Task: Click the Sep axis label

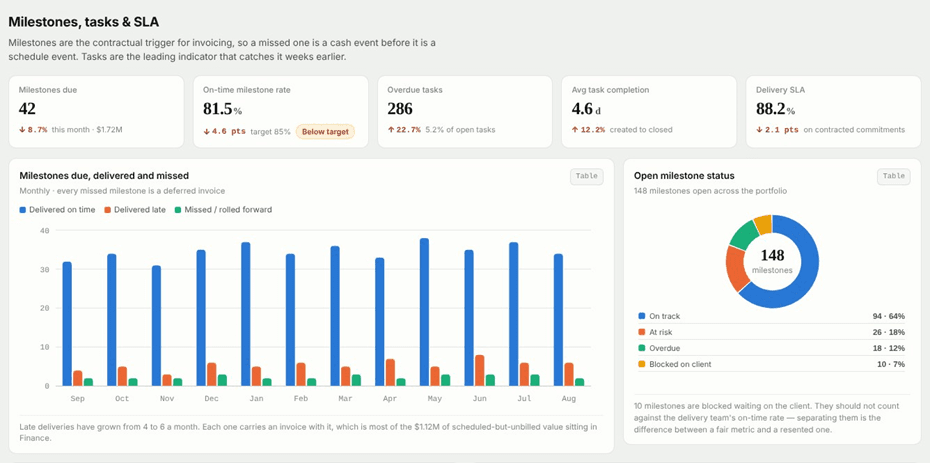Action: pyautogui.click(x=78, y=399)
